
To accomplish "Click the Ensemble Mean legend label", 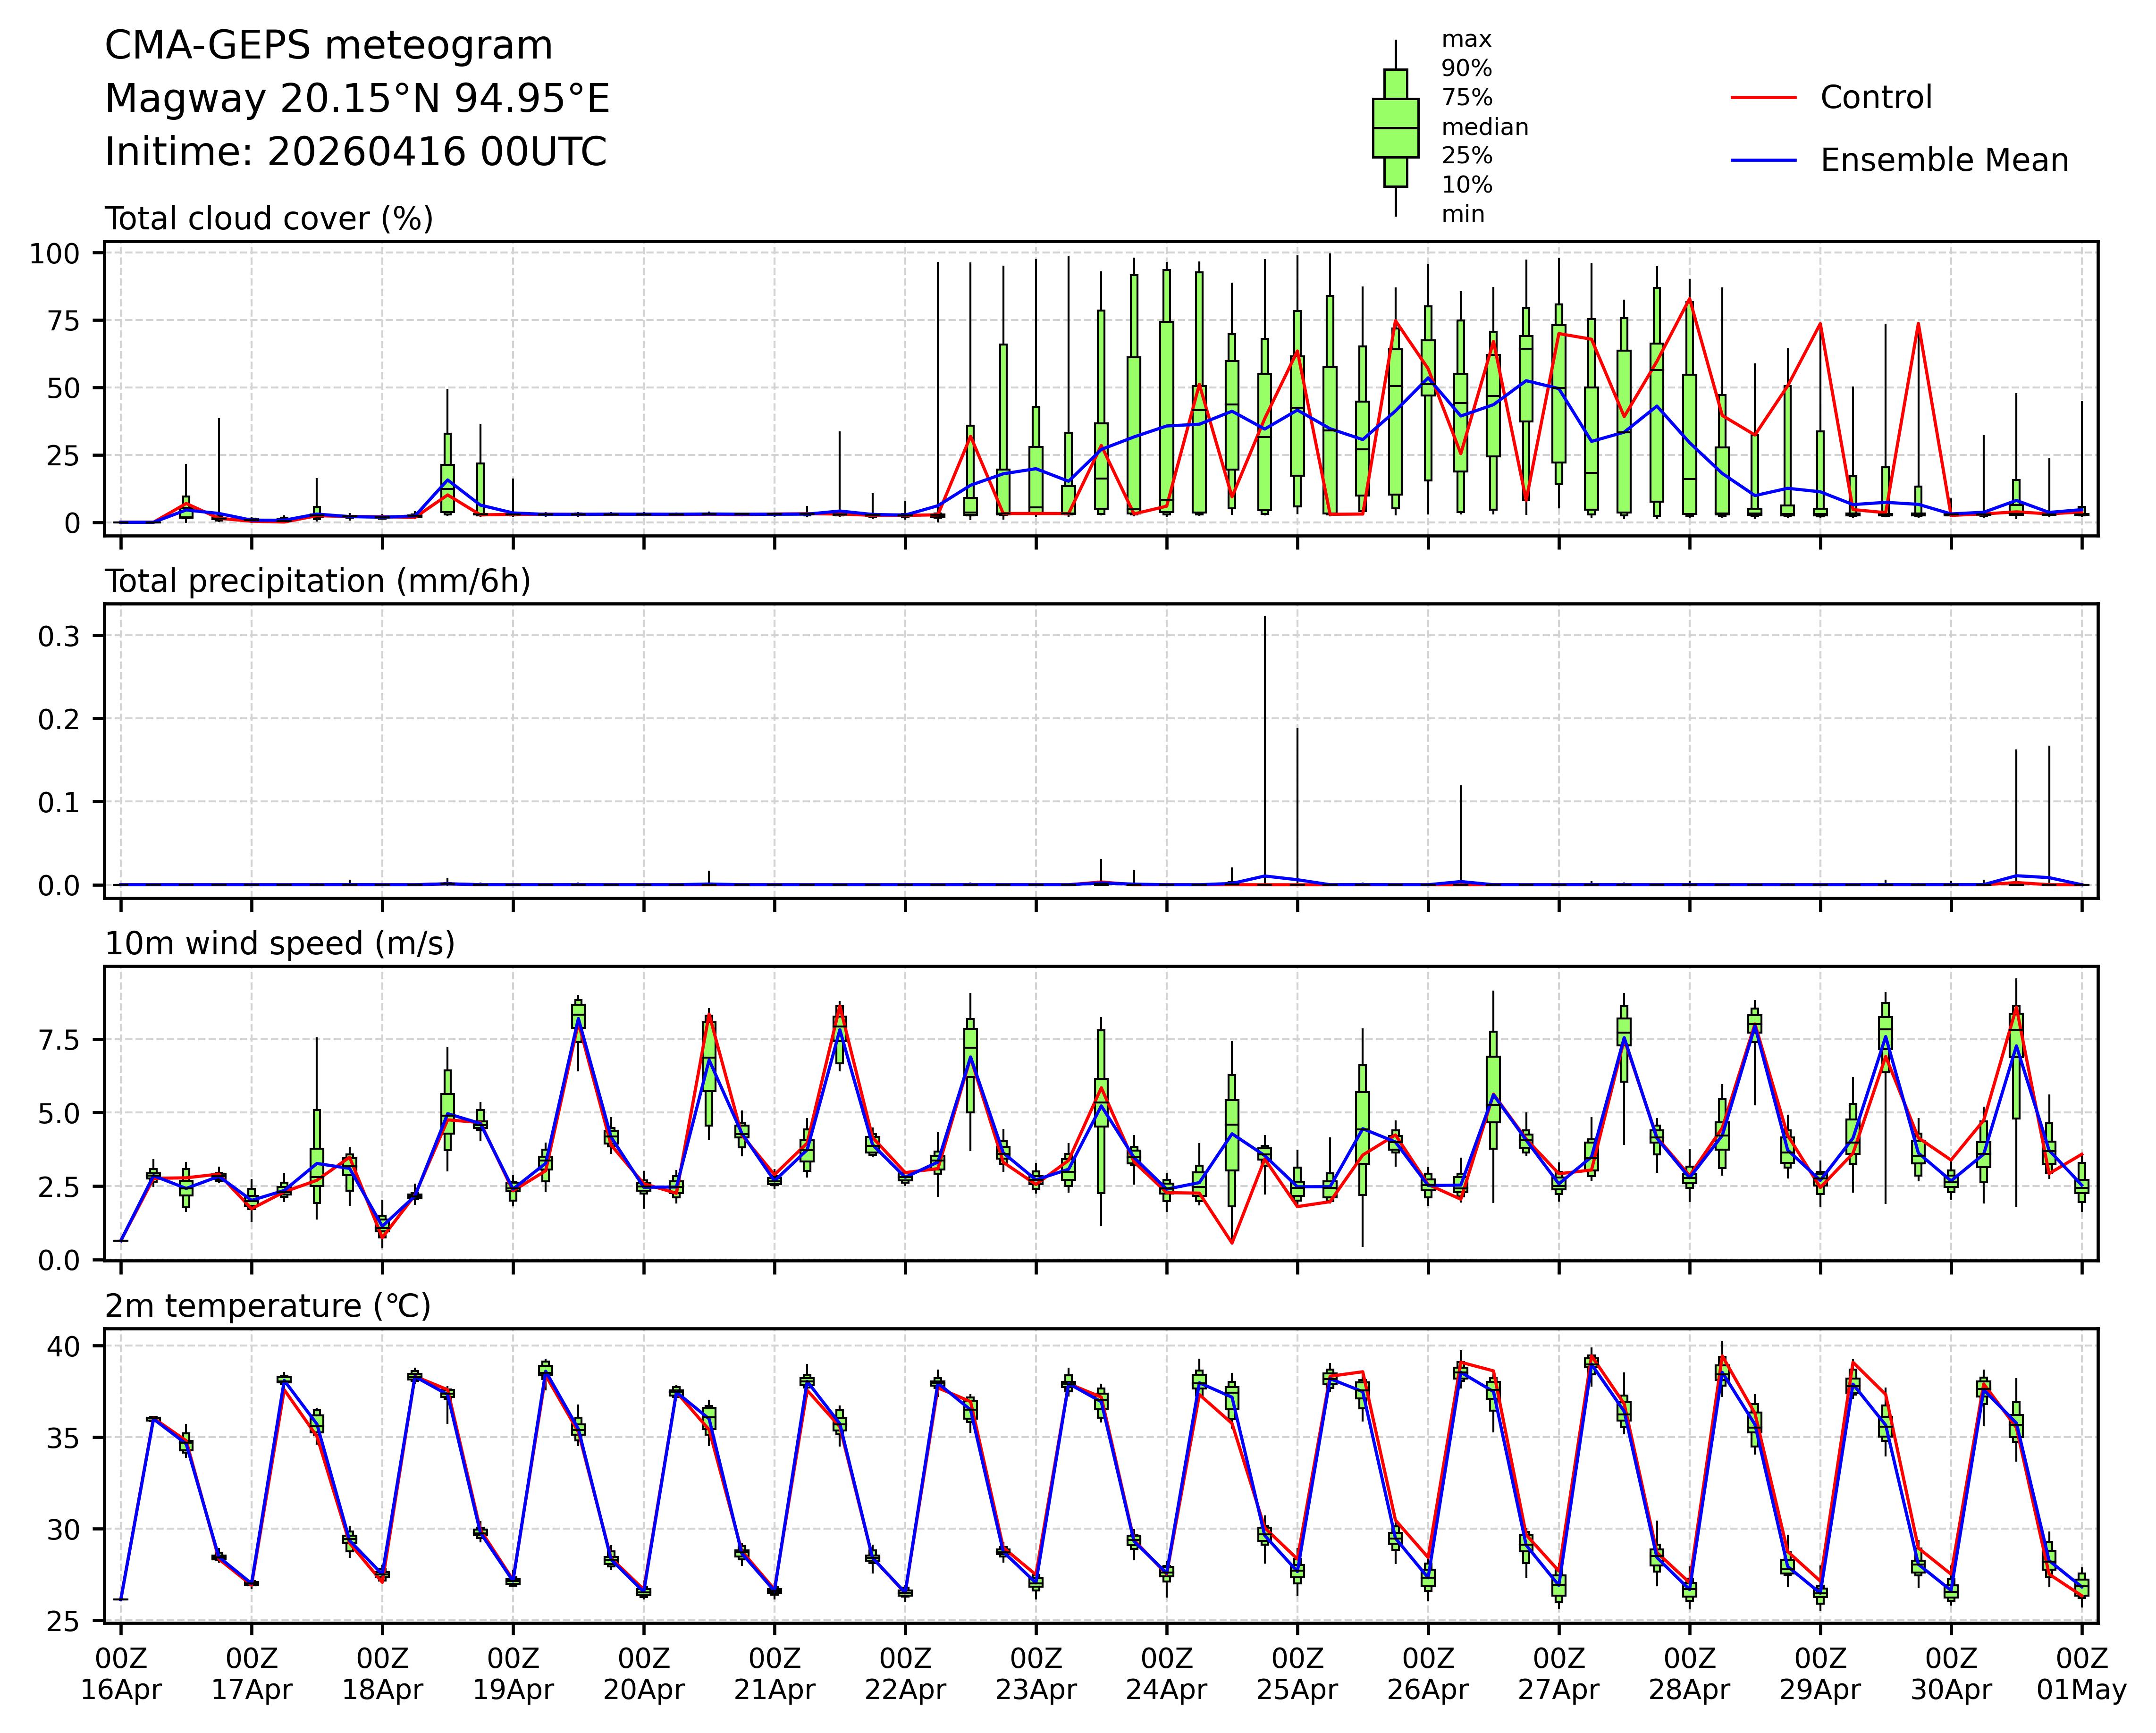I will tap(1944, 160).
